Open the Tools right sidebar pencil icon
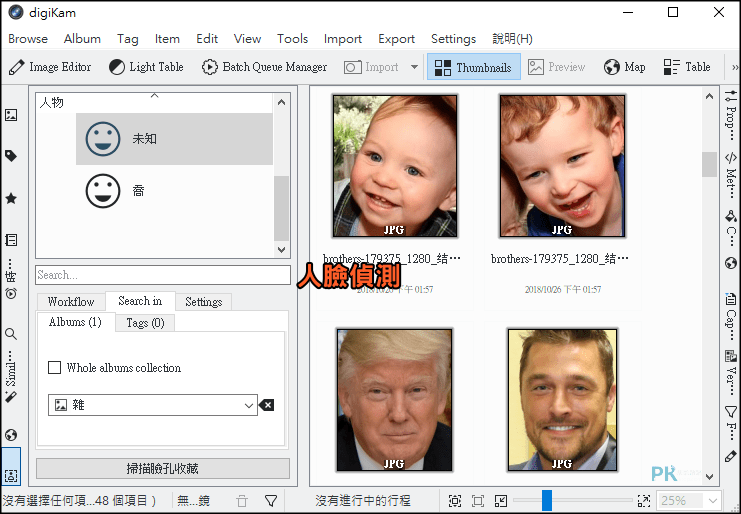This screenshot has height=514, width=741. point(731,457)
